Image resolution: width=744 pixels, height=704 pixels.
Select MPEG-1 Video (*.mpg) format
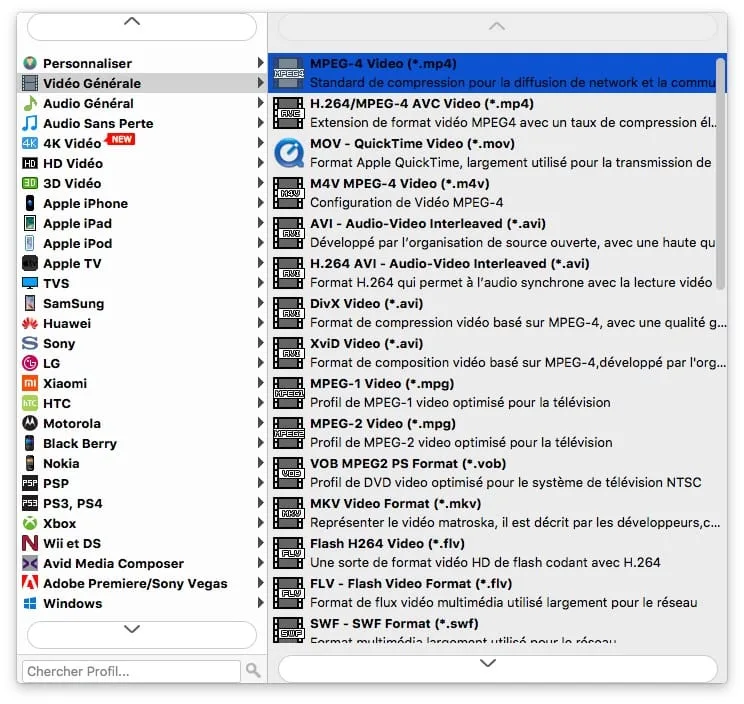[x=497, y=393]
